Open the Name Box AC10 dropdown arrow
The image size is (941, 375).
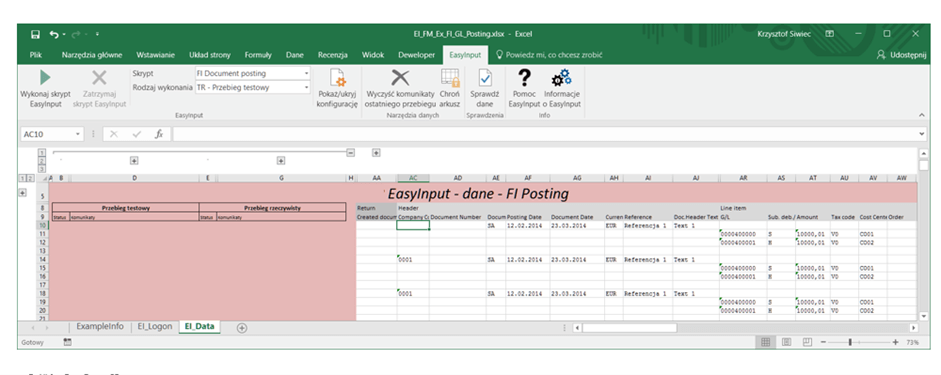coord(78,134)
